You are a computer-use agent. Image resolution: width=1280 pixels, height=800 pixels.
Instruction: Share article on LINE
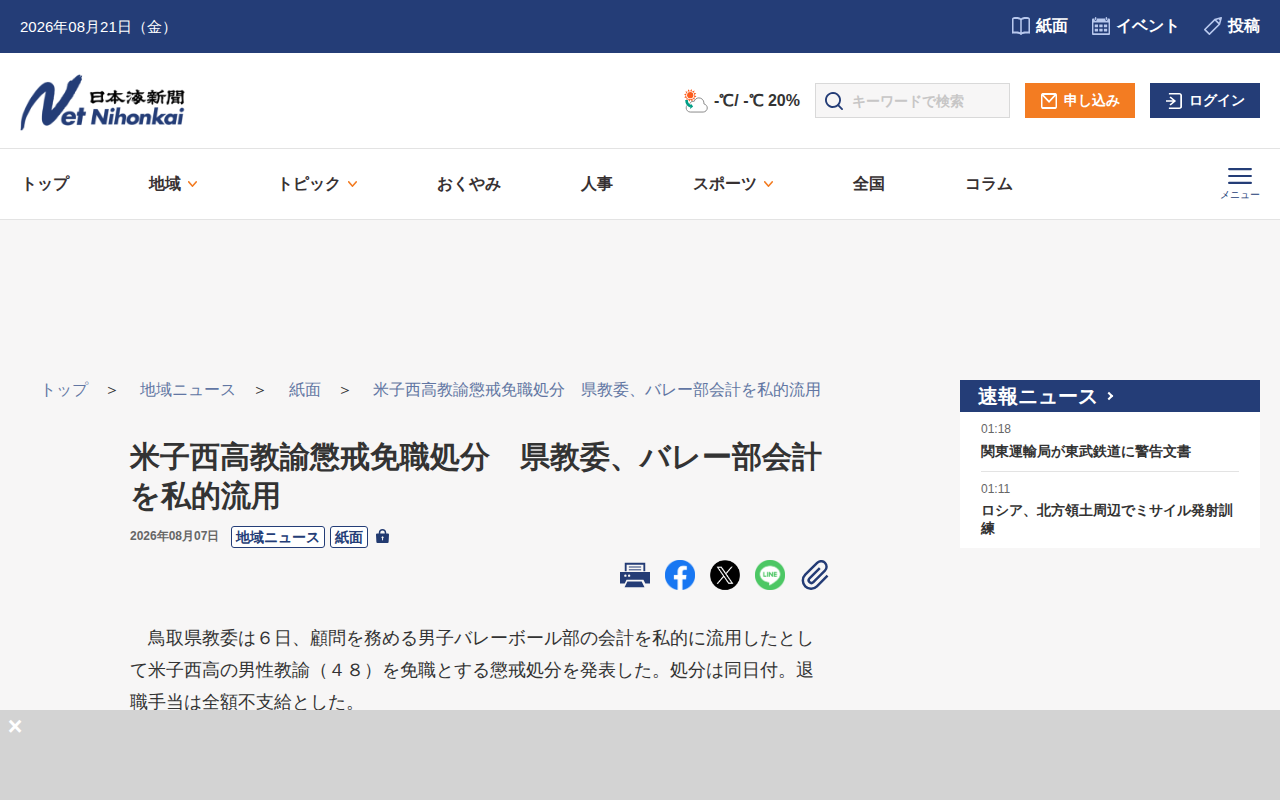(x=770, y=575)
